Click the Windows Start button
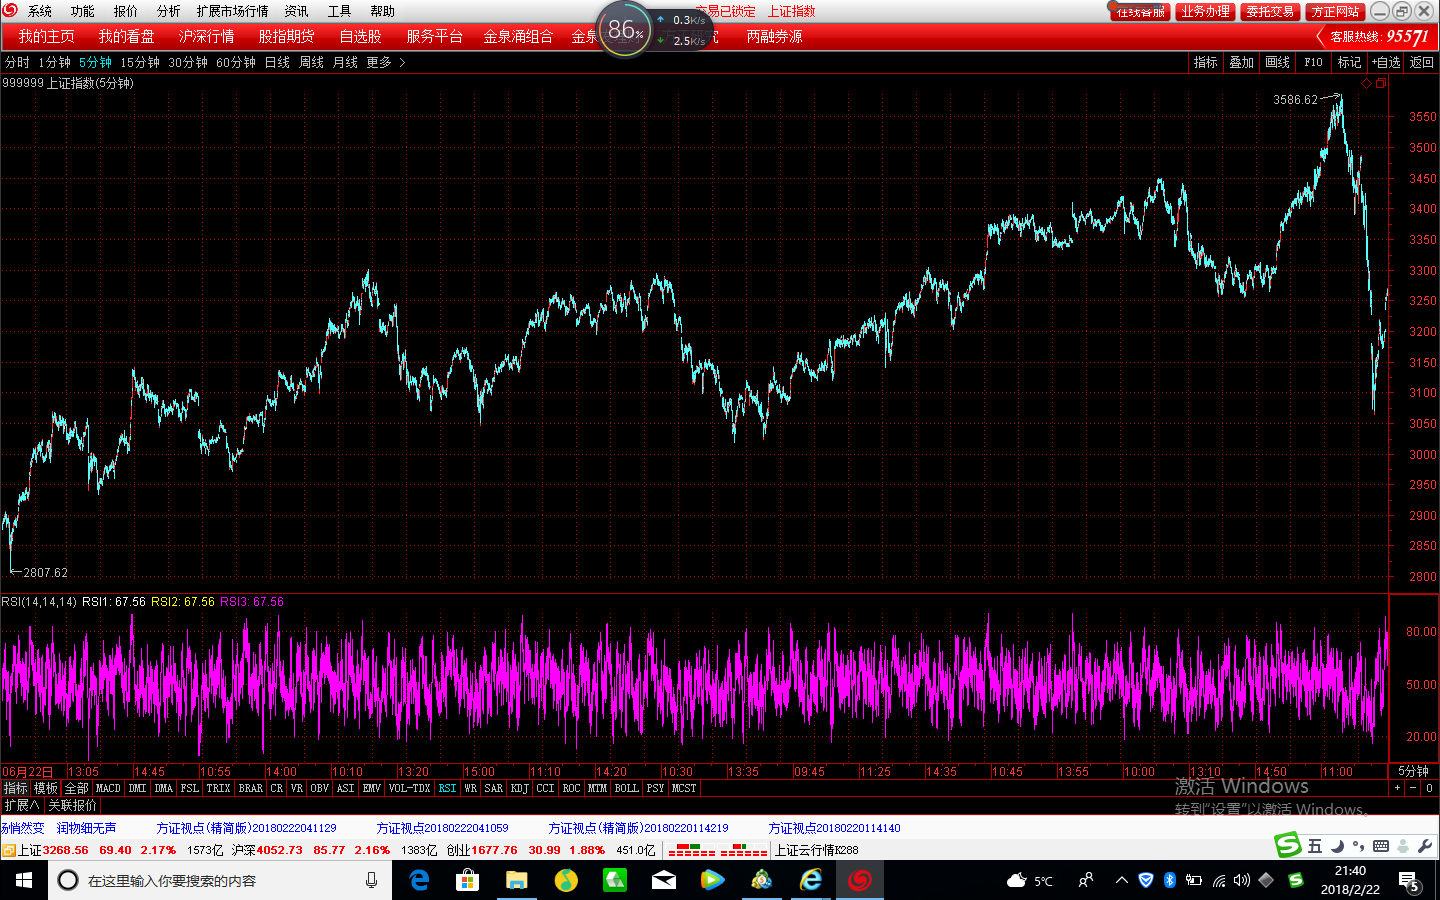Screen dimensions: 1440x900 click(24, 880)
